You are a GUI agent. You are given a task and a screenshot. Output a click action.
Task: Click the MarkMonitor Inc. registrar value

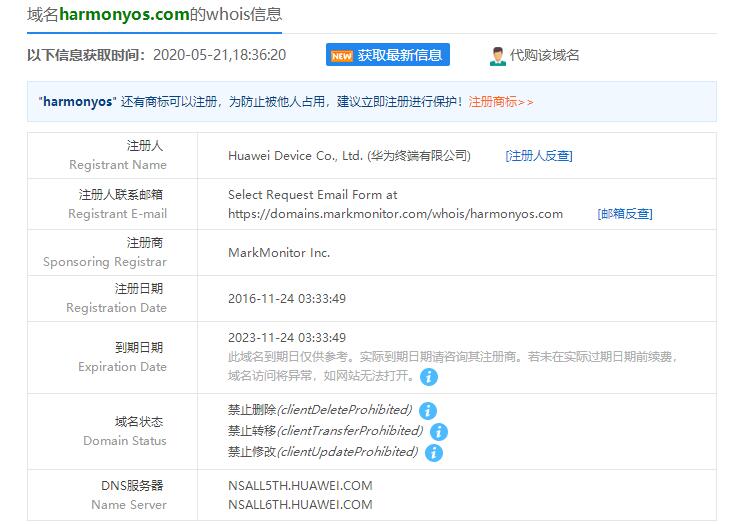point(279,253)
